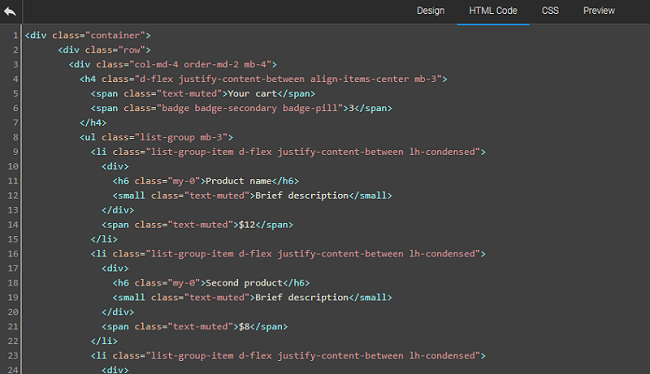Click the 'container' class value
The height and width of the screenshot is (374, 650).
[x=115, y=35]
